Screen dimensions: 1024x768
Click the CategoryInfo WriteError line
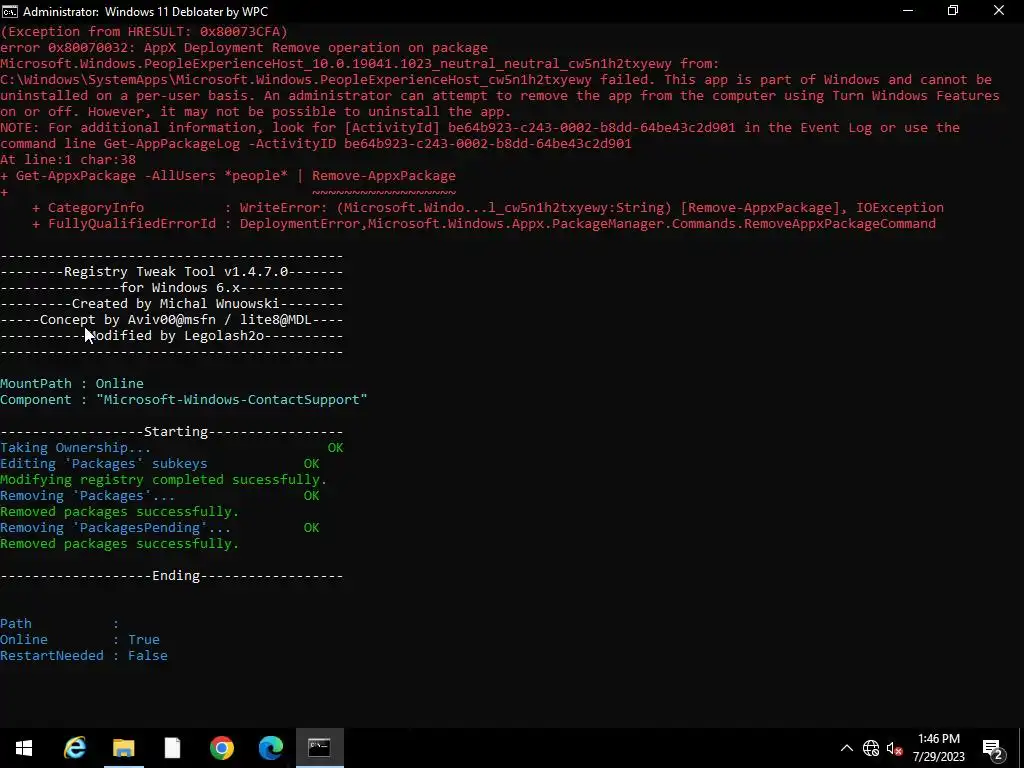488,208
